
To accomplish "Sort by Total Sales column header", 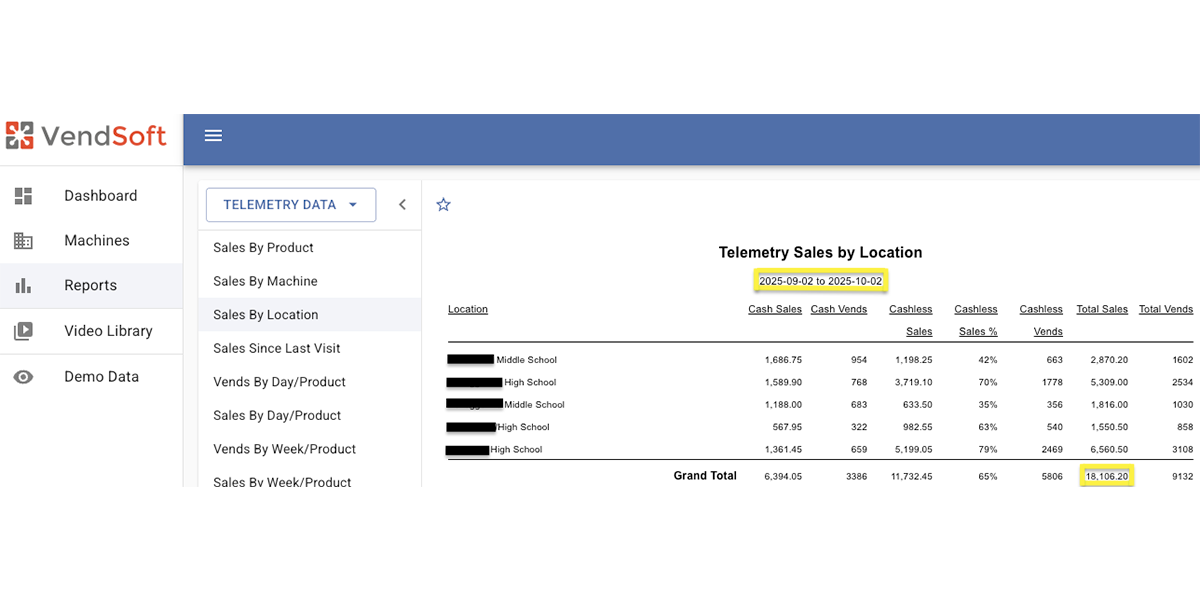I will coord(1101,310).
